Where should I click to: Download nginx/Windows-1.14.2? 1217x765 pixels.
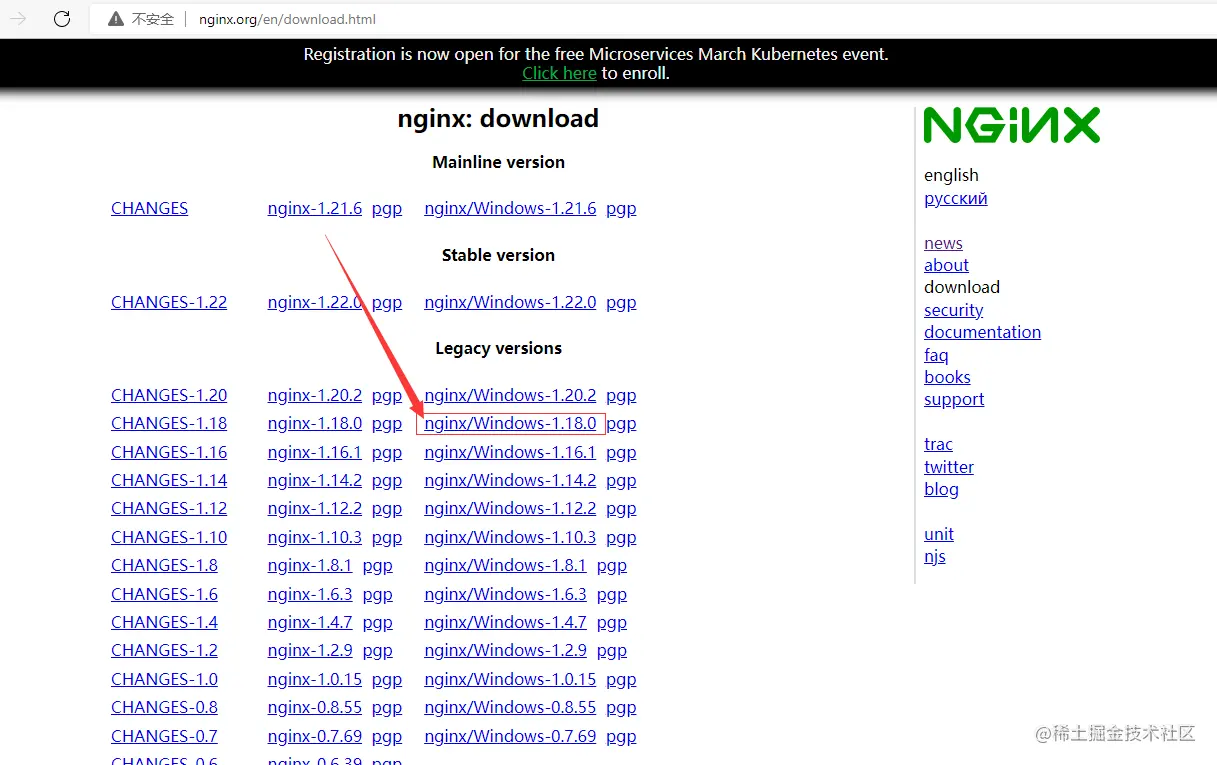point(510,480)
